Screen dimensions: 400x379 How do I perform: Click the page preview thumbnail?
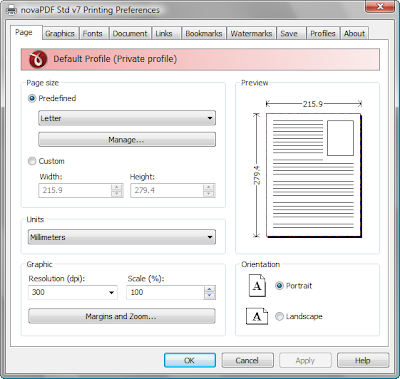point(314,176)
